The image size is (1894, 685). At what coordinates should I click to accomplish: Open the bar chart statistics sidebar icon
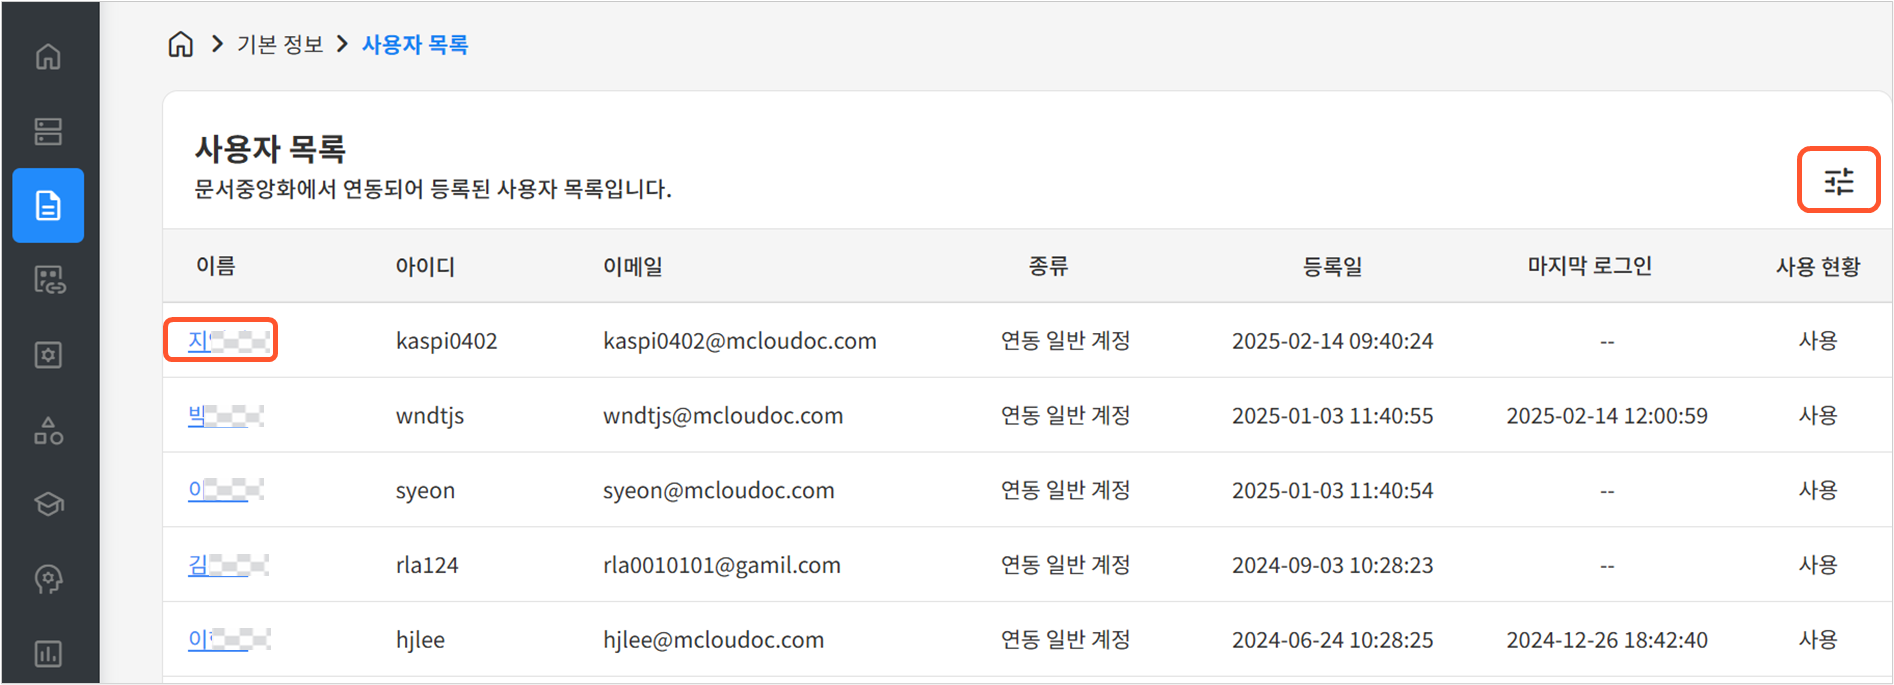pyautogui.click(x=48, y=654)
